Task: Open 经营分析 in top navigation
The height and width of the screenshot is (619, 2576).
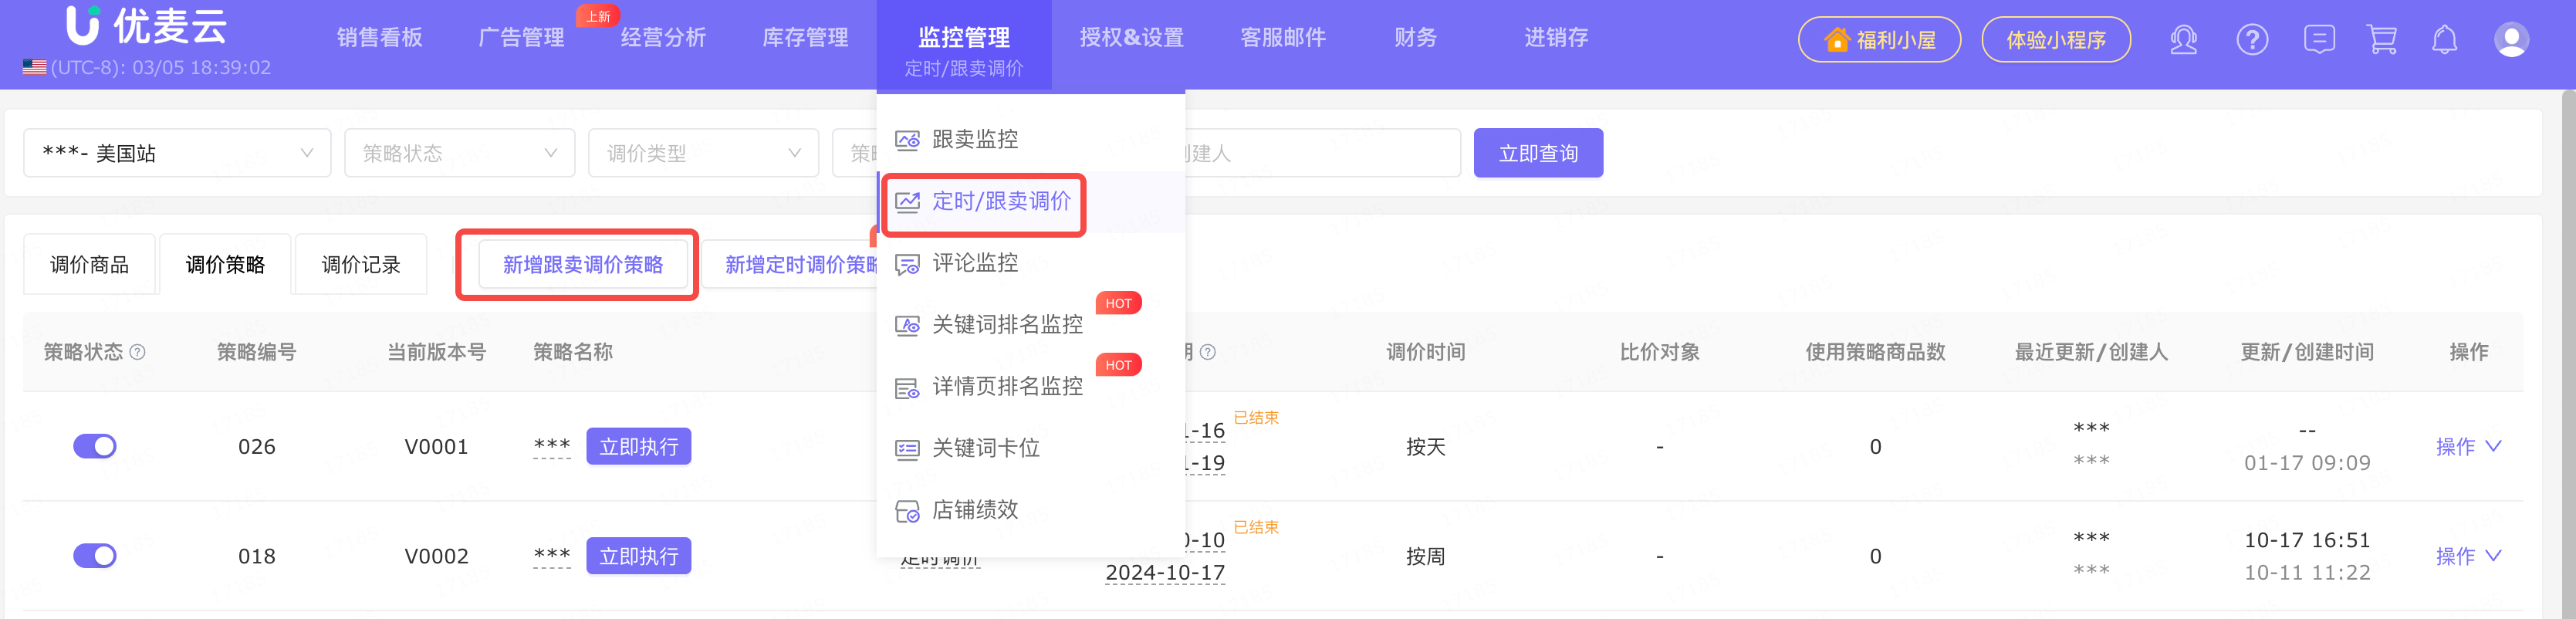Action: tap(663, 38)
